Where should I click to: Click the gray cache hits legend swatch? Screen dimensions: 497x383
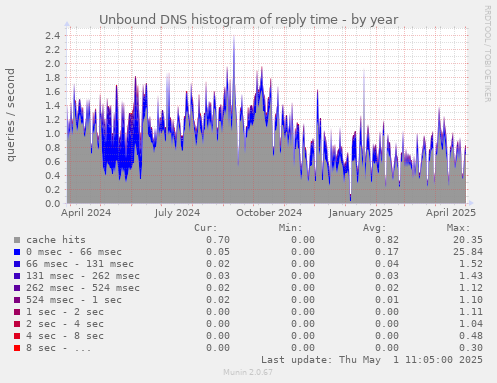point(17,240)
